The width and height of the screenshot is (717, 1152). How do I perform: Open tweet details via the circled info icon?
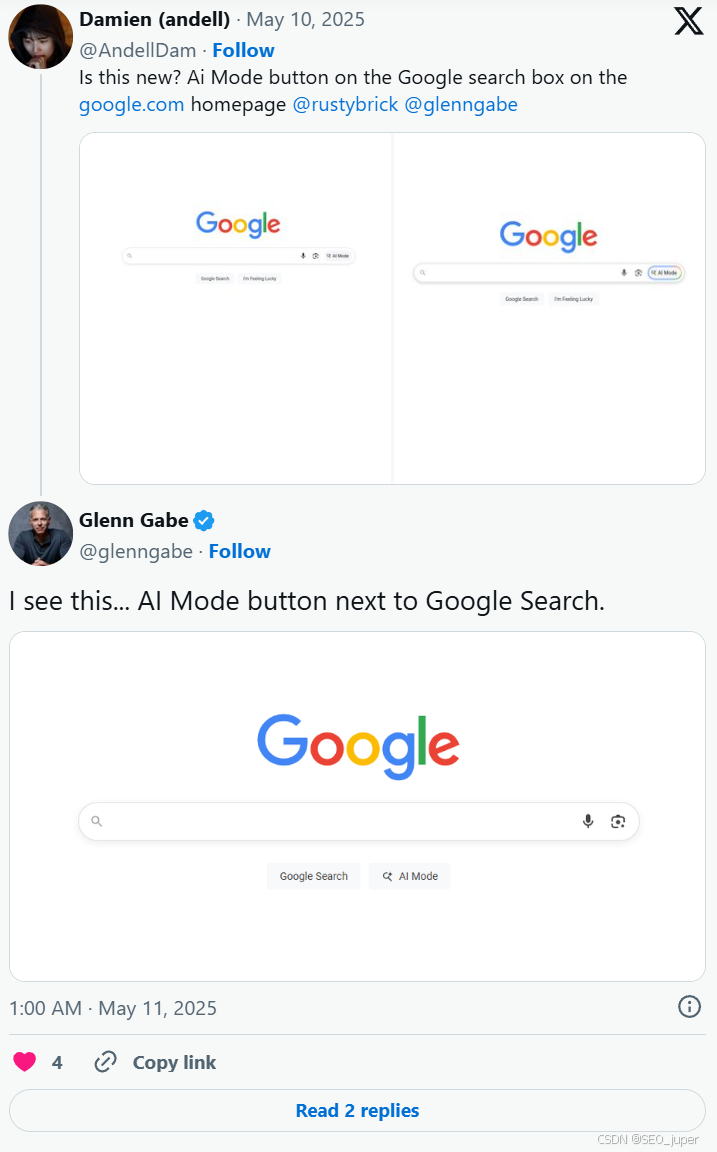(689, 1007)
